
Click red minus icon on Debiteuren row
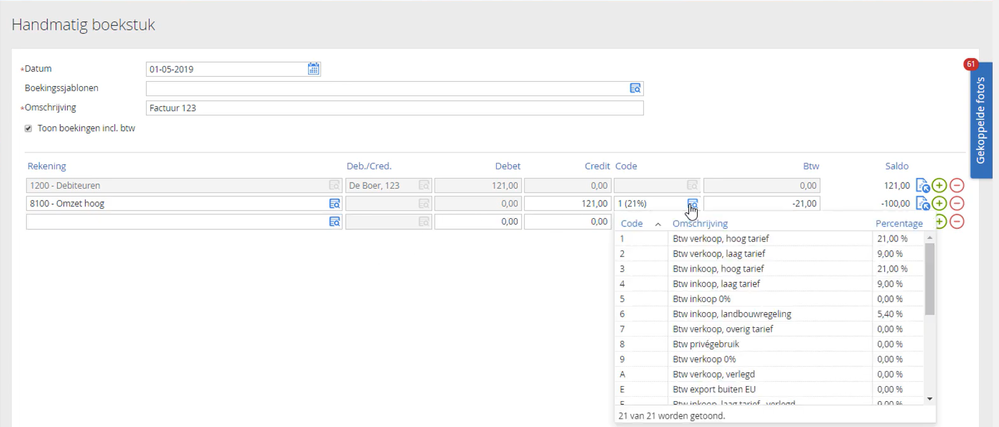pos(957,185)
